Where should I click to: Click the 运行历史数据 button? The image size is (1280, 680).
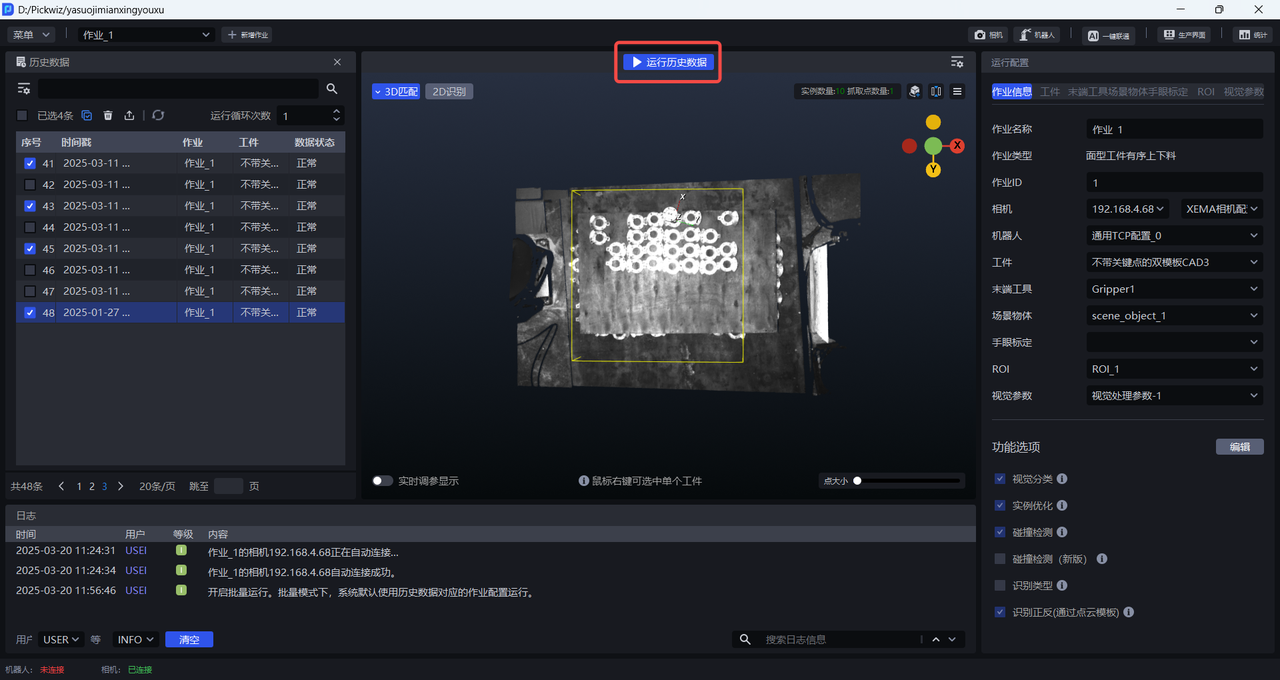coord(668,62)
